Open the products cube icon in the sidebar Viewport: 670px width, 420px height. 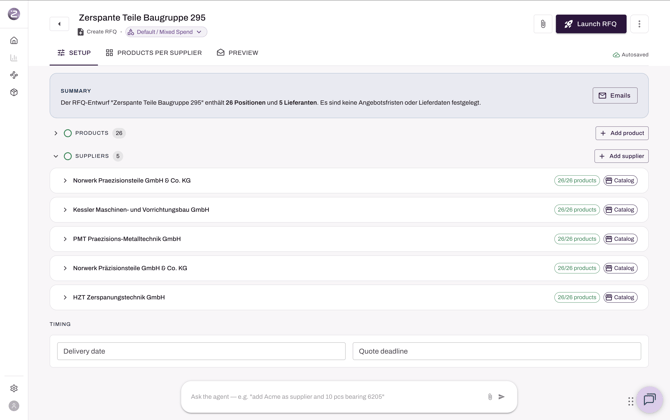(14, 92)
